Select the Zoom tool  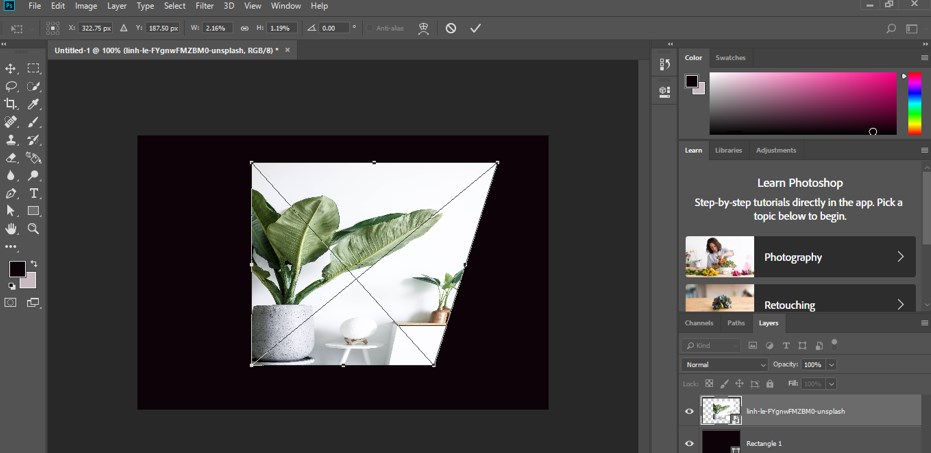pyautogui.click(x=33, y=229)
